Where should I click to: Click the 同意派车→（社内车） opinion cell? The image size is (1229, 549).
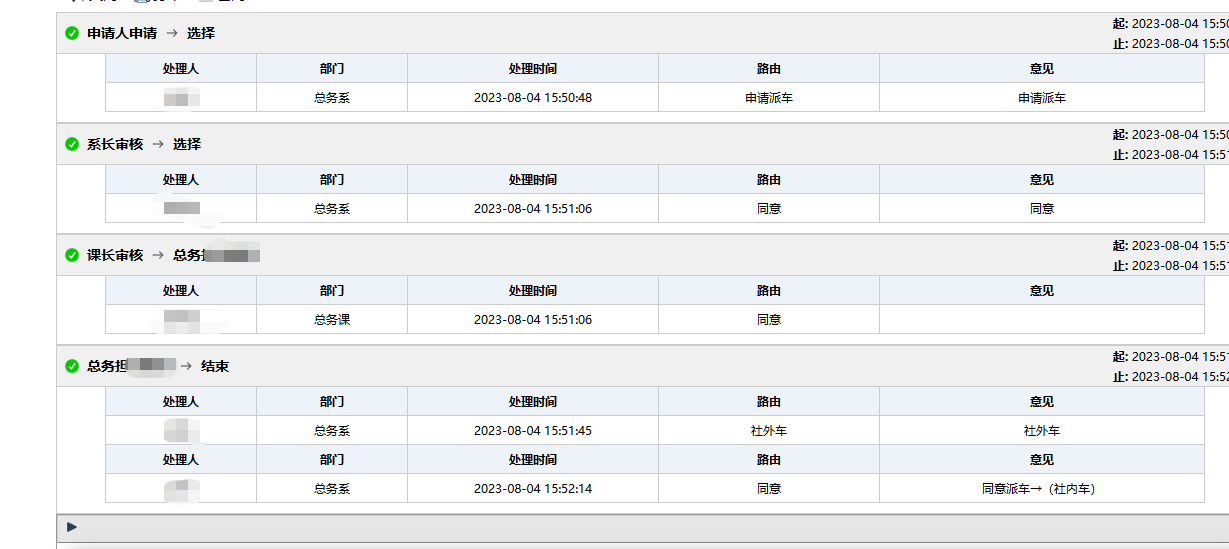click(1041, 489)
